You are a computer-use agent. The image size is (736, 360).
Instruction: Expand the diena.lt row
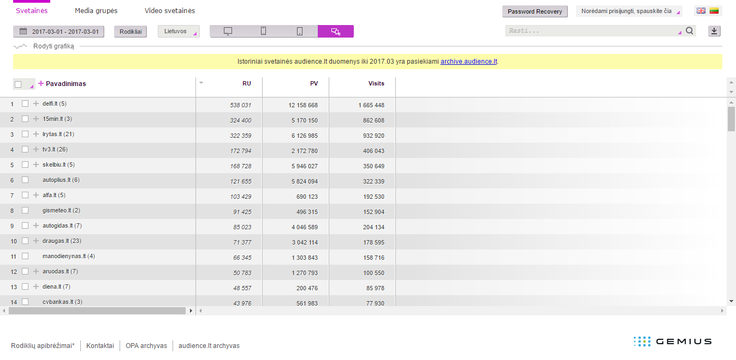coord(36,286)
